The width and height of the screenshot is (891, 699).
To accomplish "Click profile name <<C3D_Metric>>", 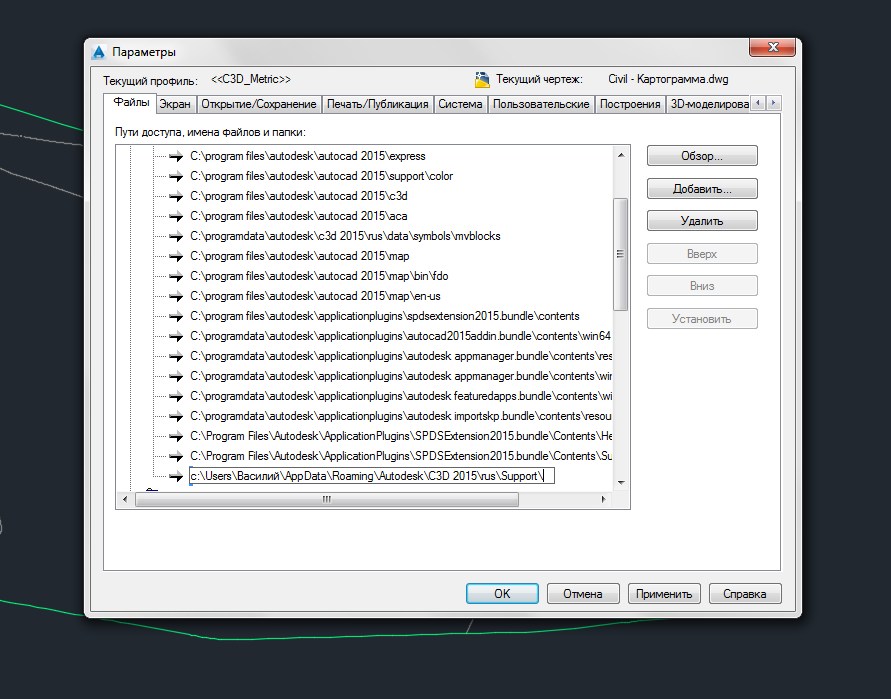I will [x=251, y=79].
